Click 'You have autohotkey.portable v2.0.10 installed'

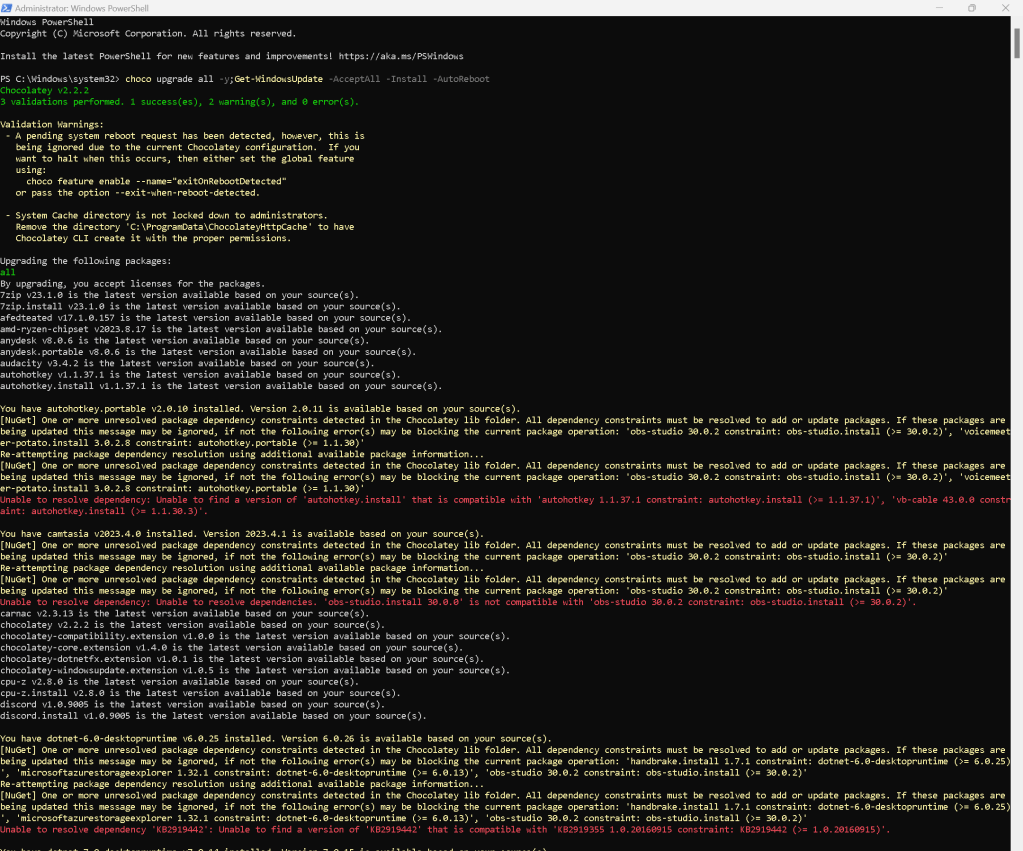click(121, 409)
